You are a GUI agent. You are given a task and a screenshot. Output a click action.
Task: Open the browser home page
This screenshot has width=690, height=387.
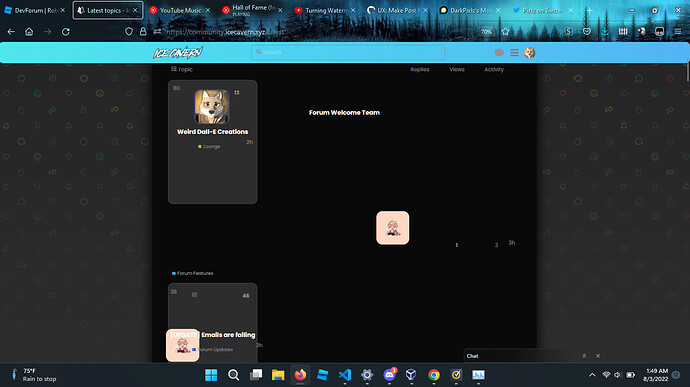click(x=29, y=32)
